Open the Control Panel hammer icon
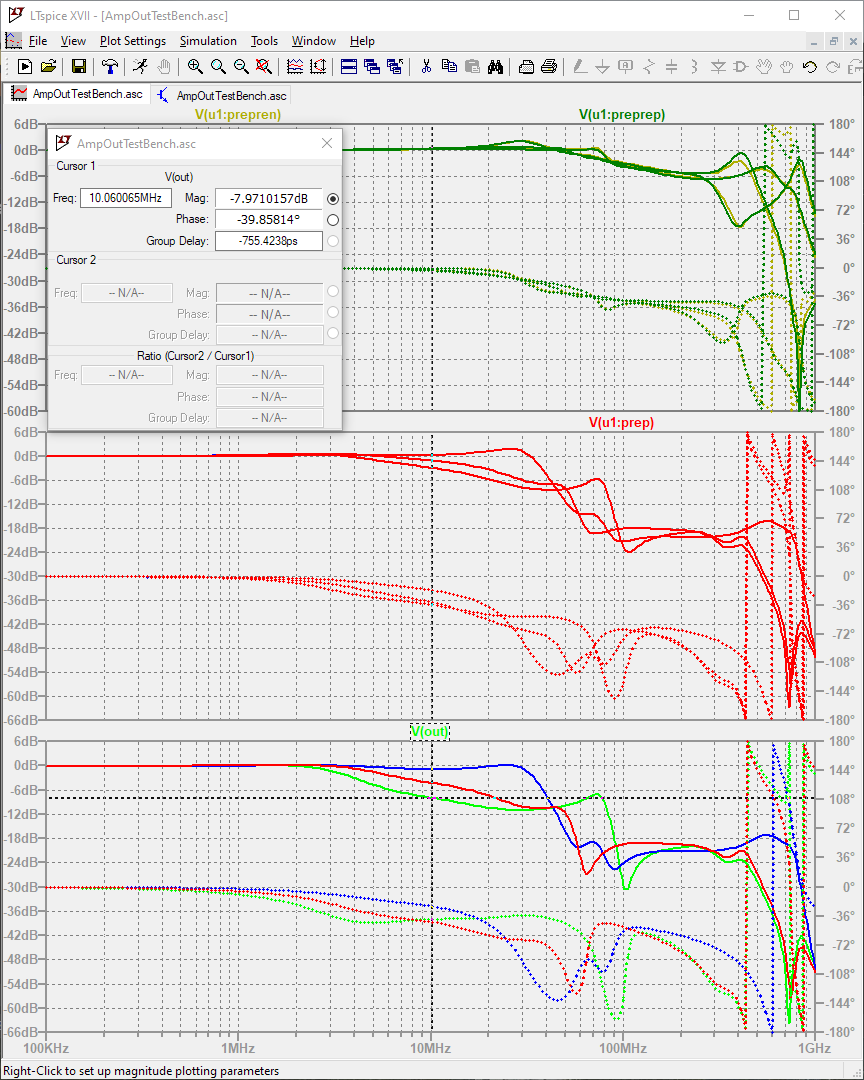Screen dimensions: 864x1080 [x=110, y=67]
